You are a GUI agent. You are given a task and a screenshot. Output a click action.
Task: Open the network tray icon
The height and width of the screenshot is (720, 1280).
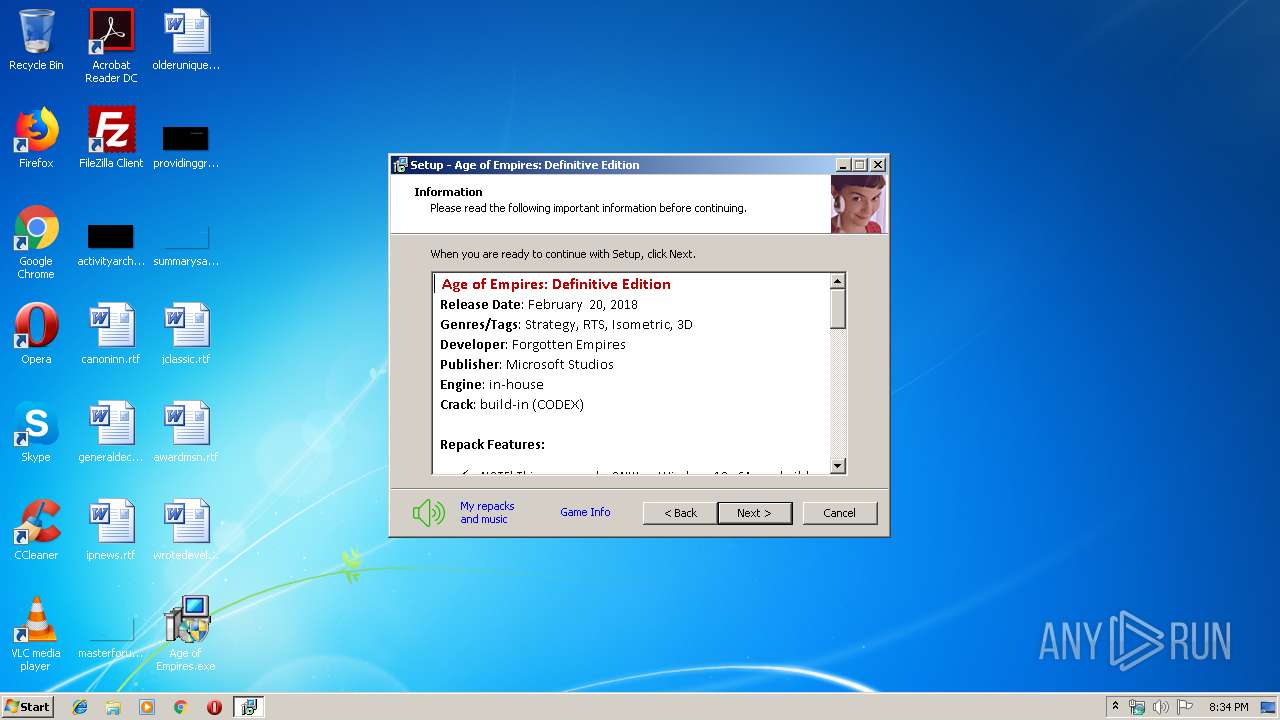point(1137,707)
